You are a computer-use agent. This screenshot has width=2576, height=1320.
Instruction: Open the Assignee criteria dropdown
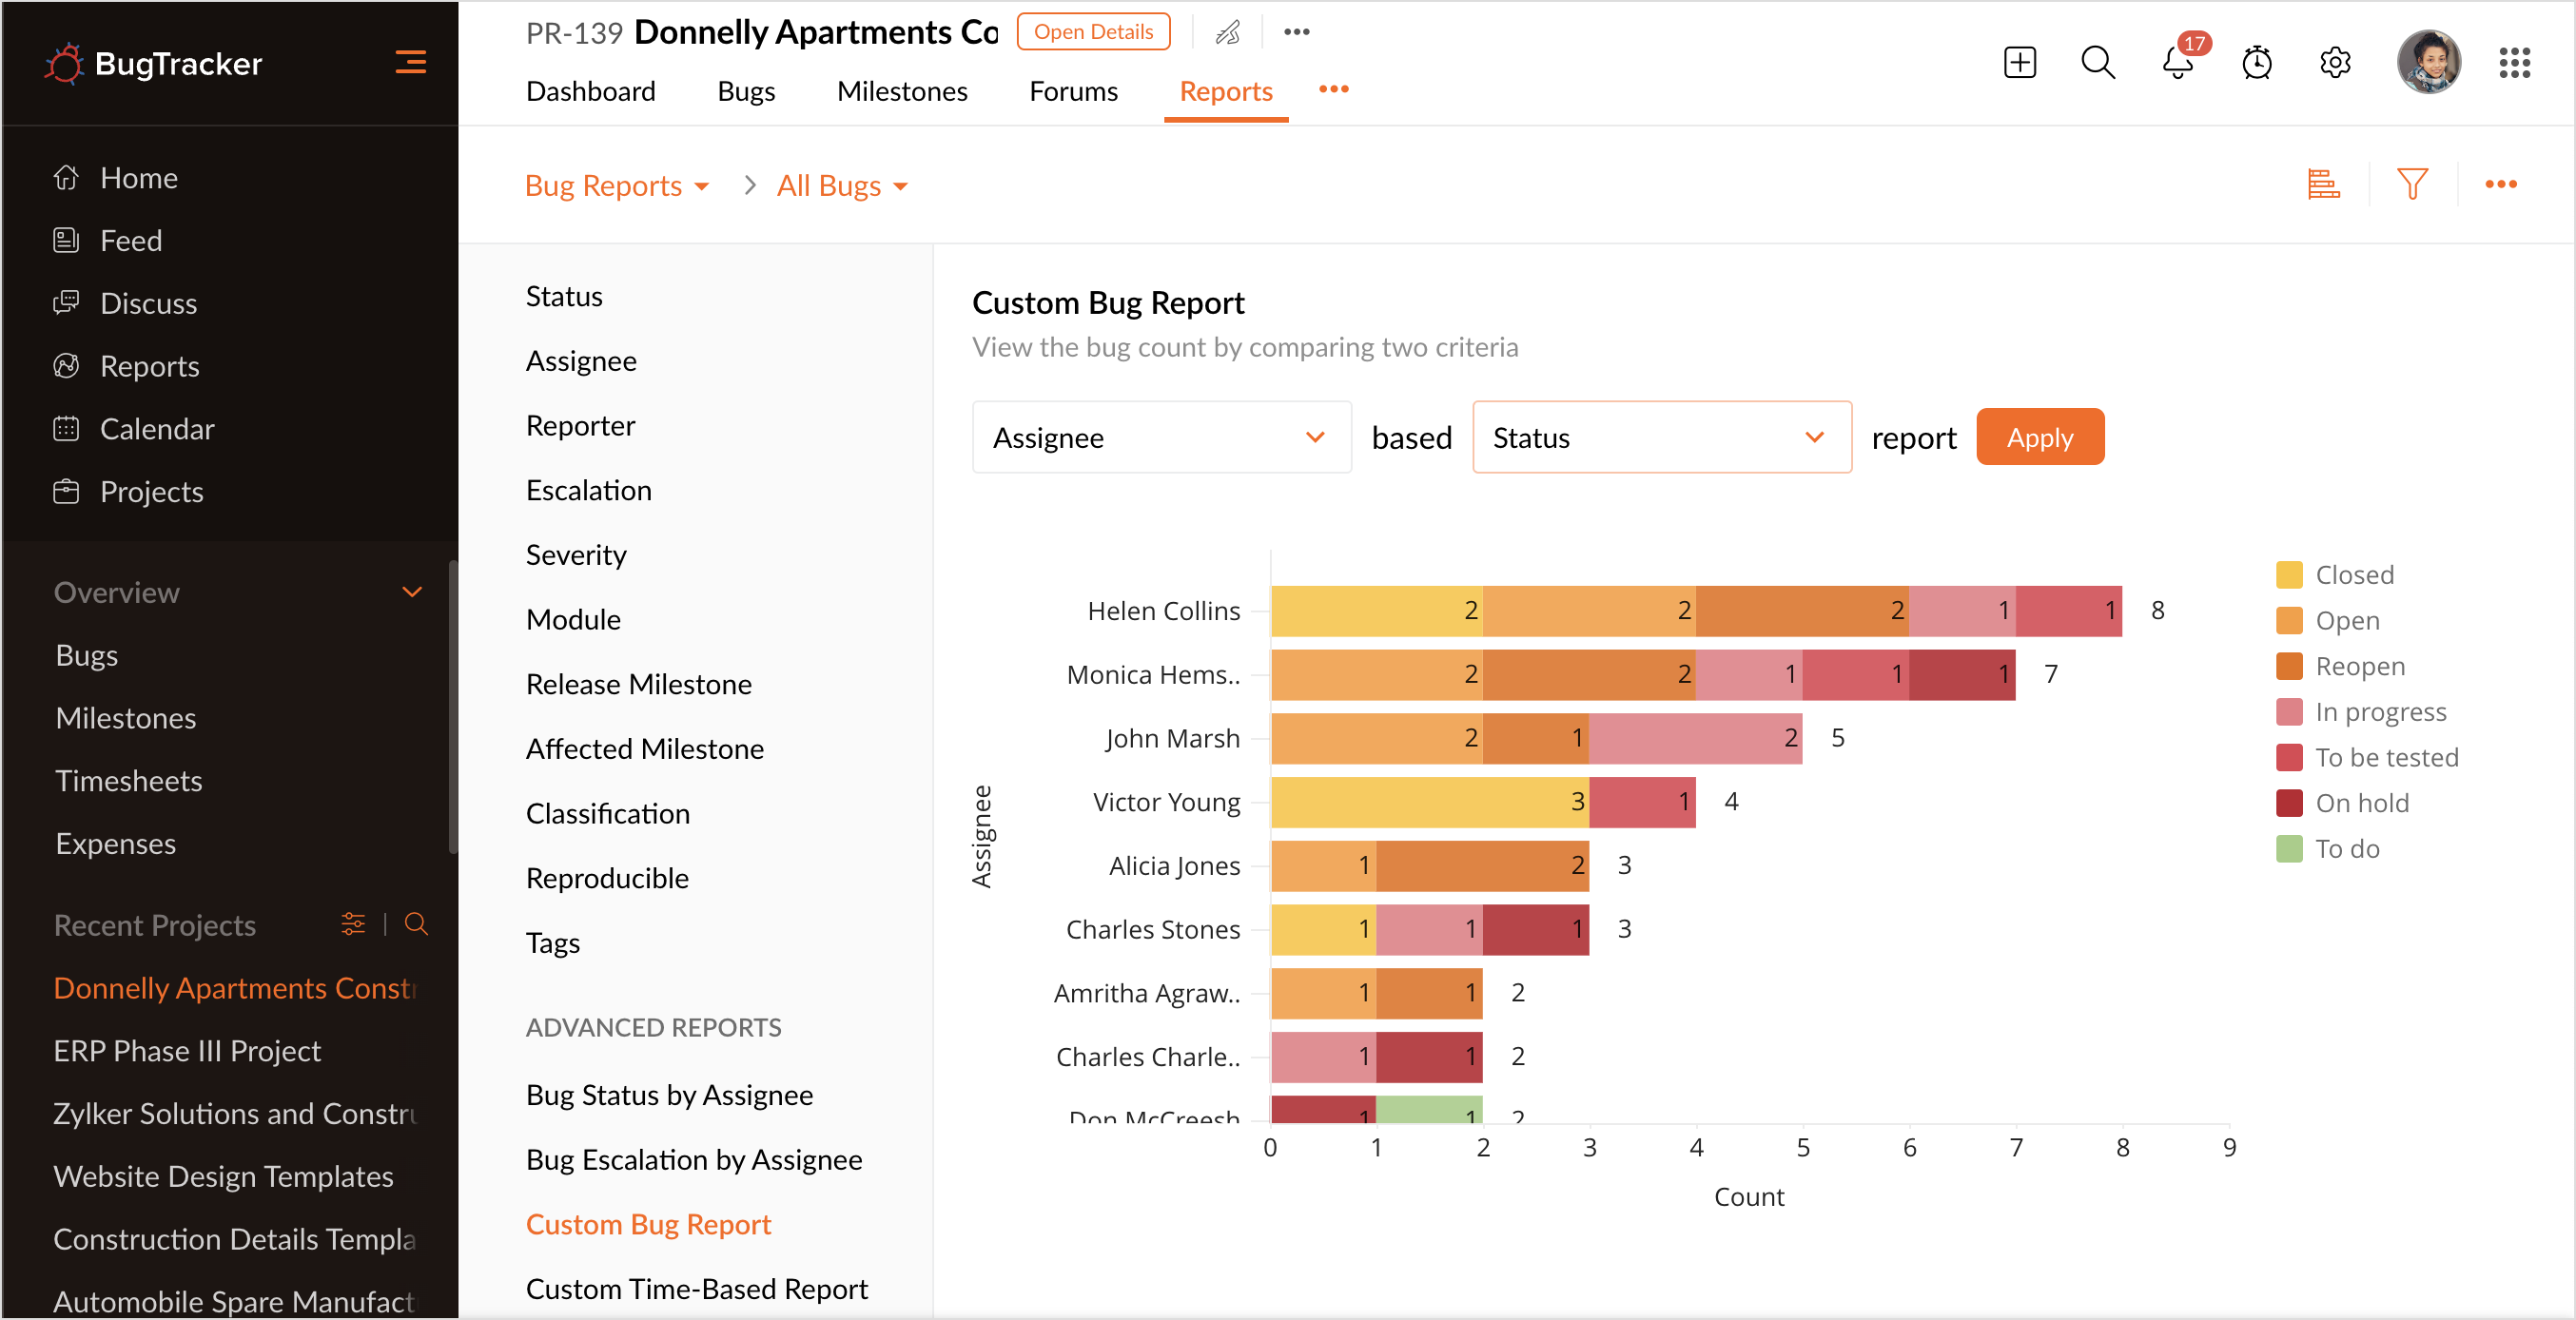click(x=1161, y=437)
